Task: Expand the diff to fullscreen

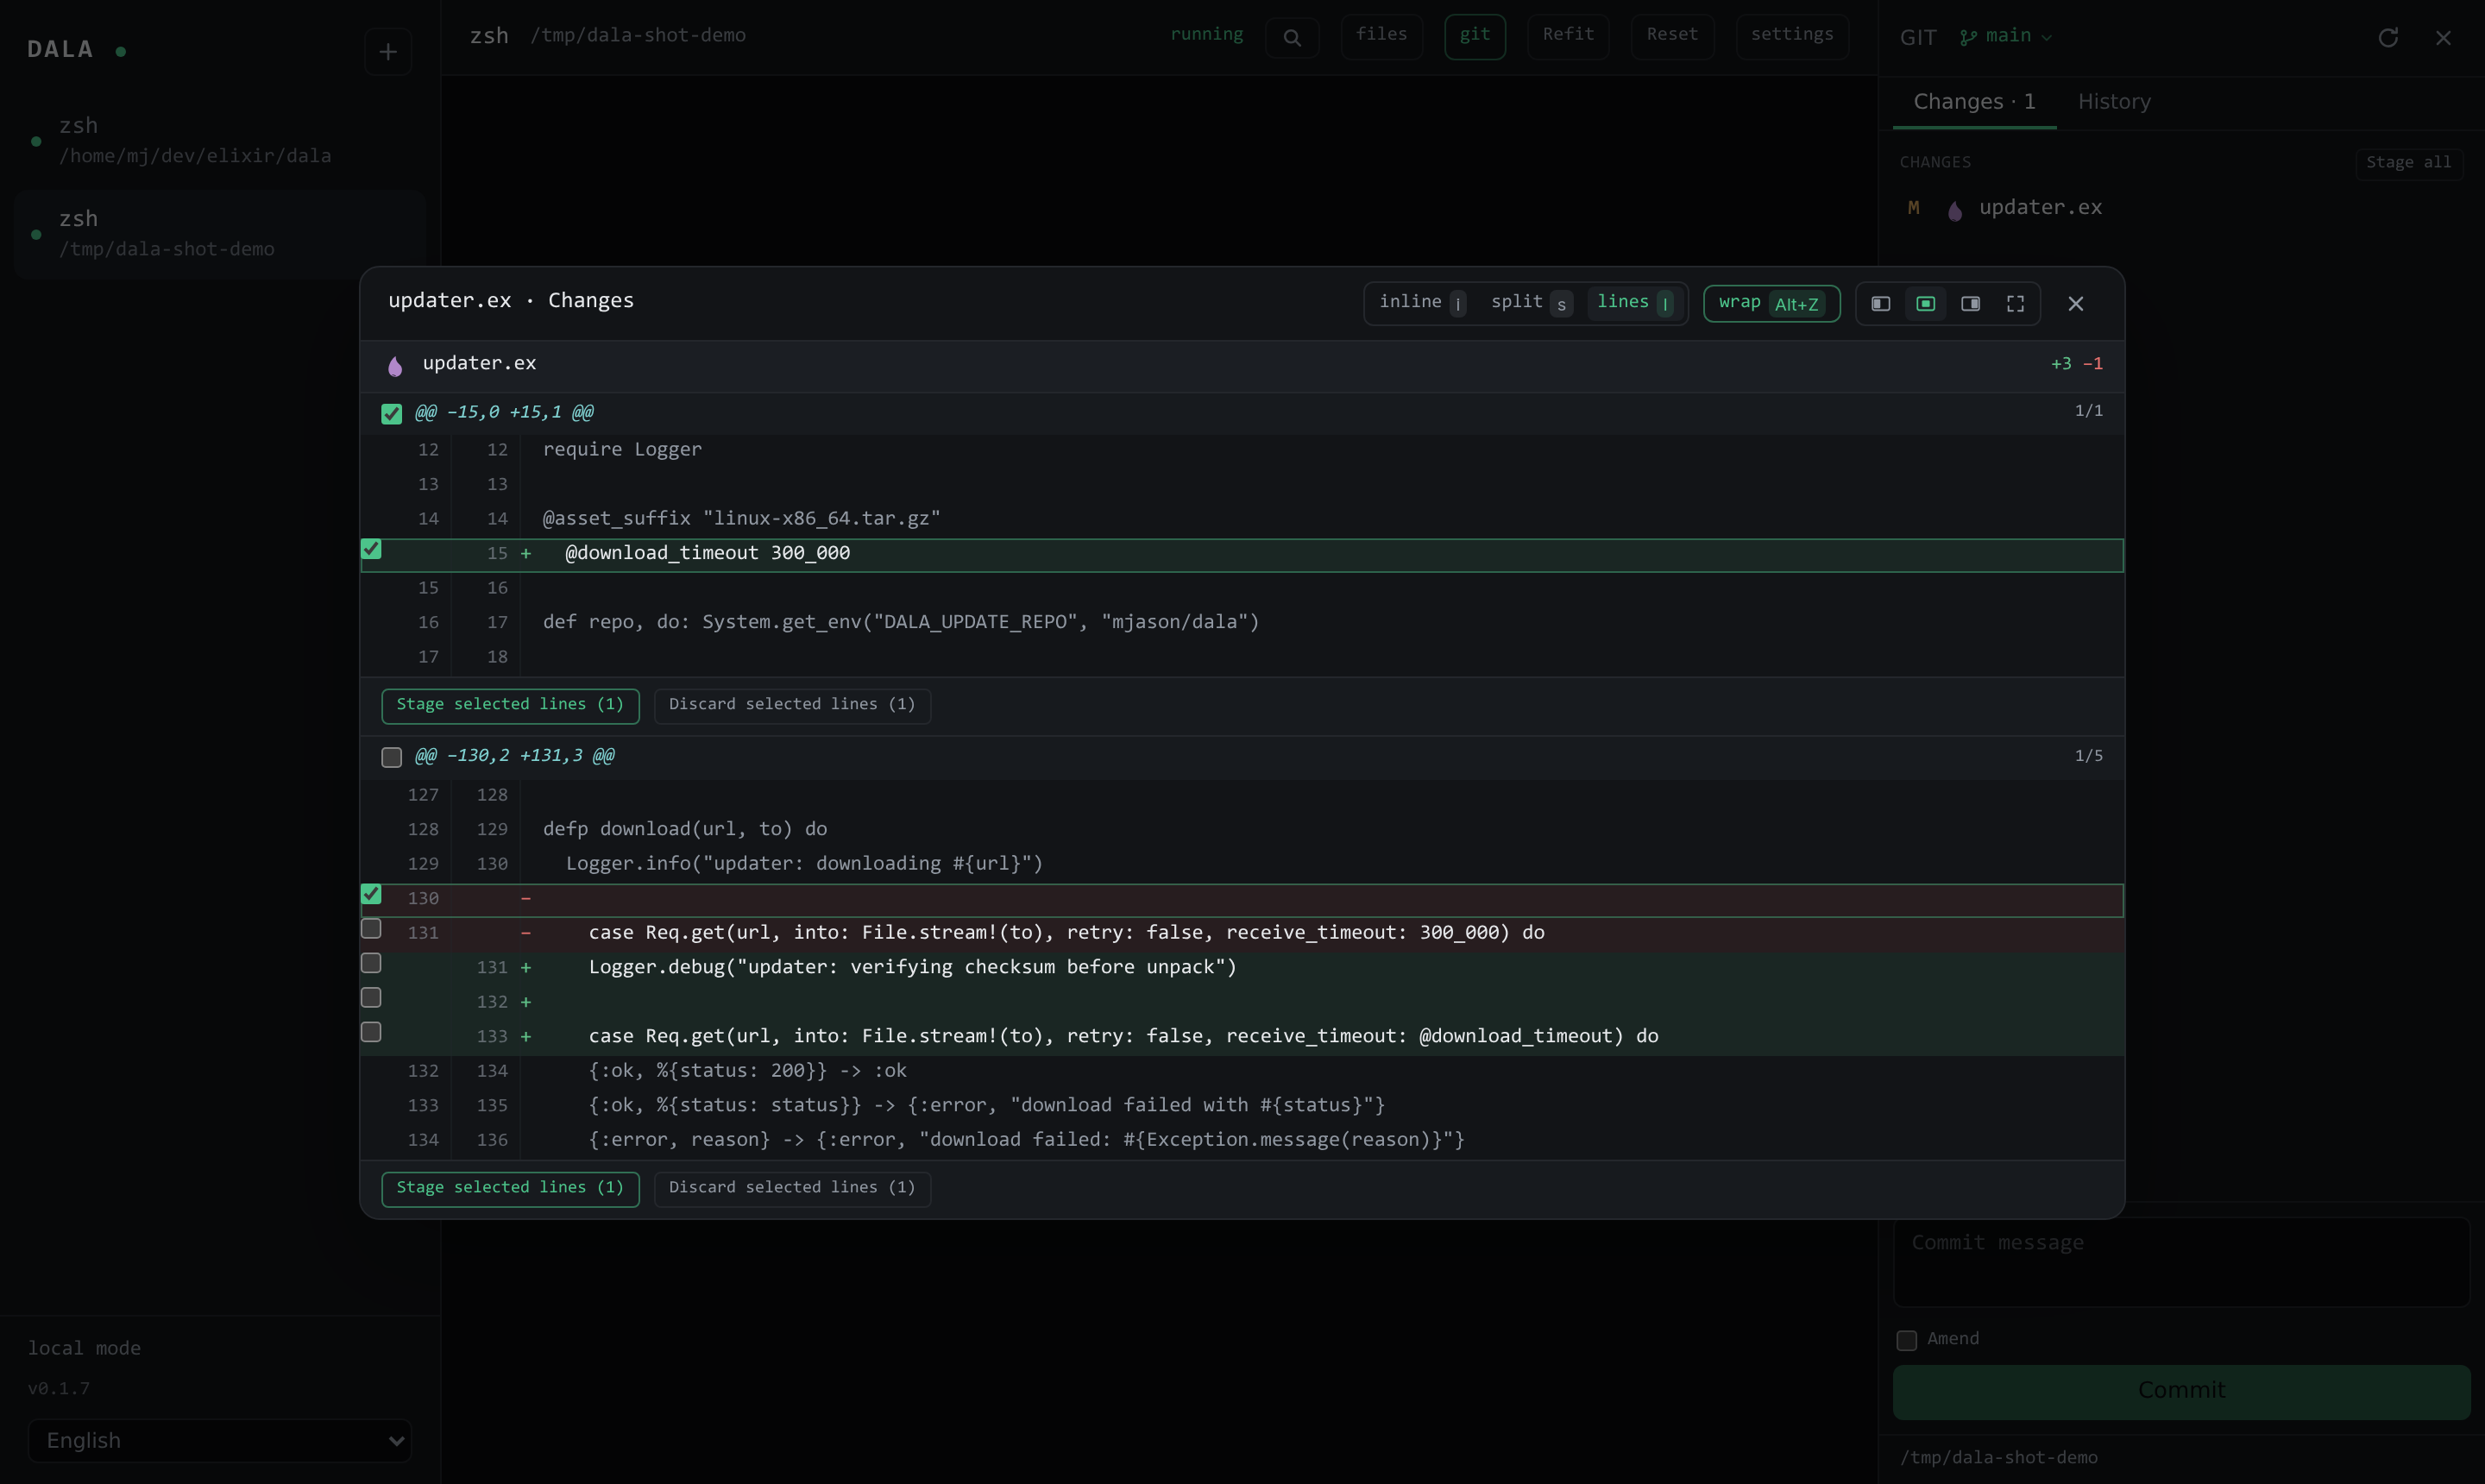Action: click(x=2015, y=303)
